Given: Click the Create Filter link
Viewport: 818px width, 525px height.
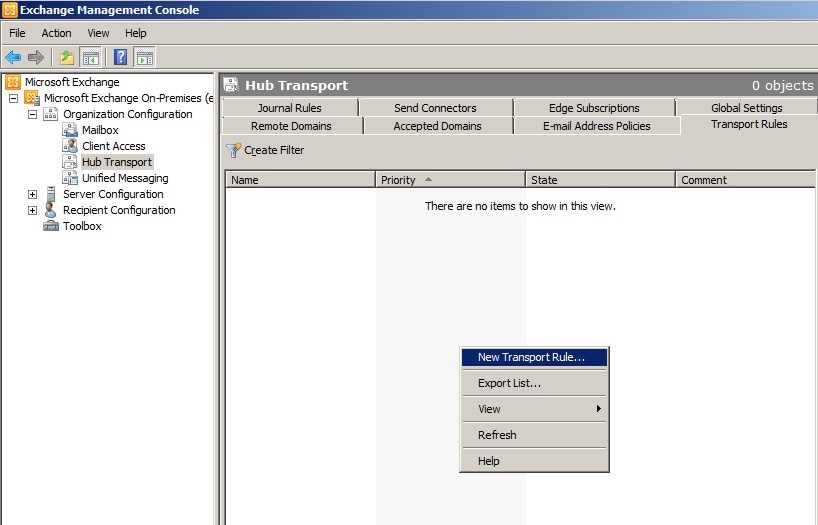Looking at the screenshot, I should click(274, 150).
